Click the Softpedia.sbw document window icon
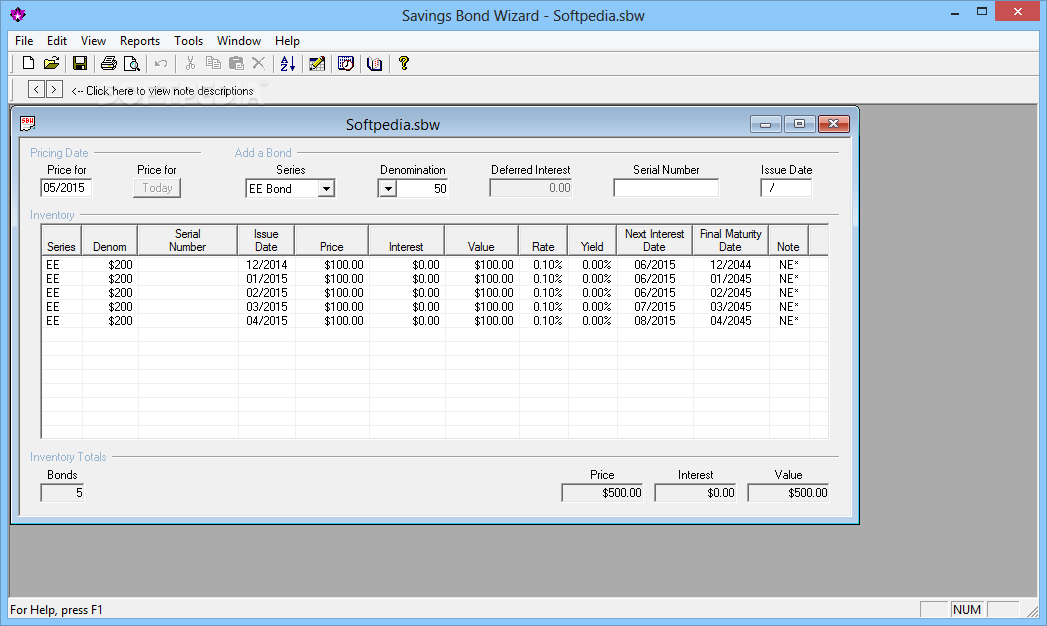This screenshot has width=1047, height=626. pyautogui.click(x=27, y=123)
